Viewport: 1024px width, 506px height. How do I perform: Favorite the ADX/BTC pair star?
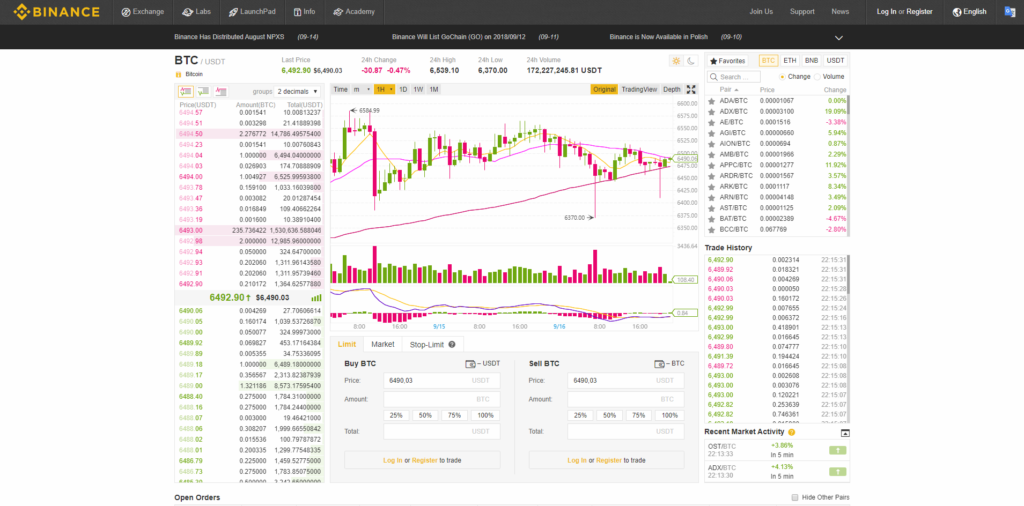click(711, 112)
